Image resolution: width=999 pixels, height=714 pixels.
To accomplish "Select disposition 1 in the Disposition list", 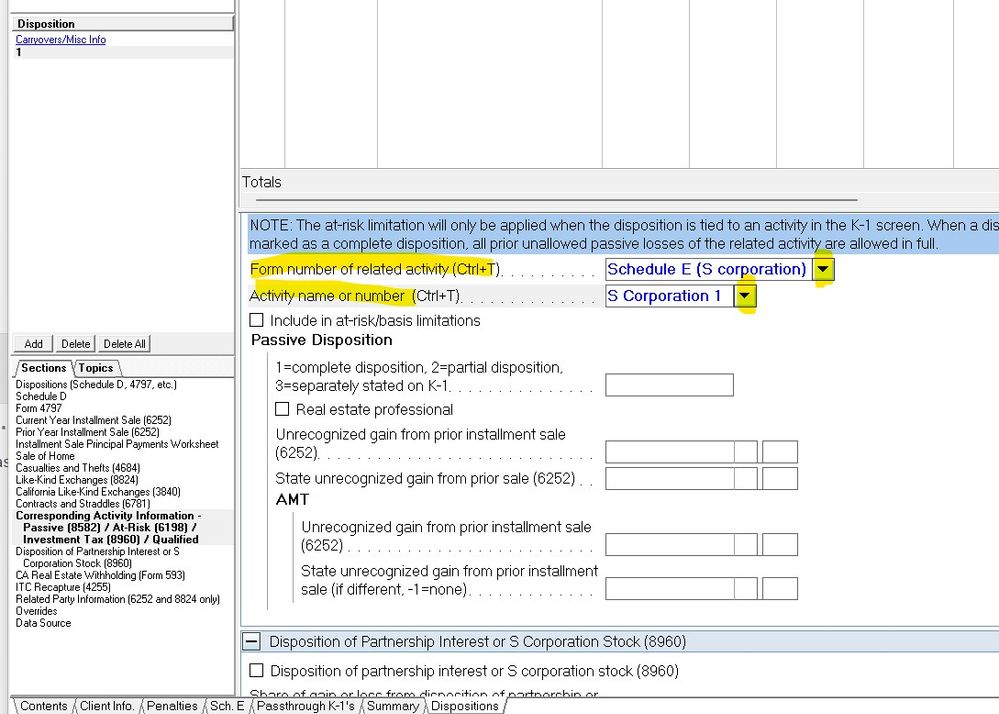I will click(18, 52).
